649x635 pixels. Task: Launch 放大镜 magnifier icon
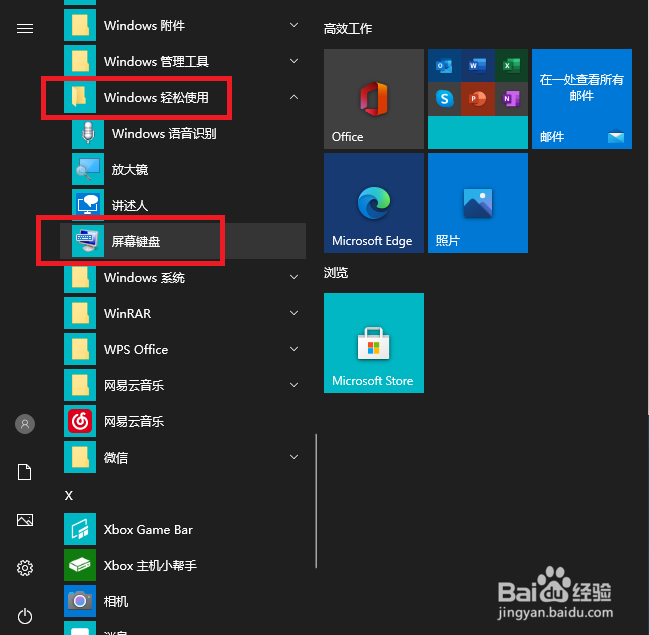tap(88, 169)
